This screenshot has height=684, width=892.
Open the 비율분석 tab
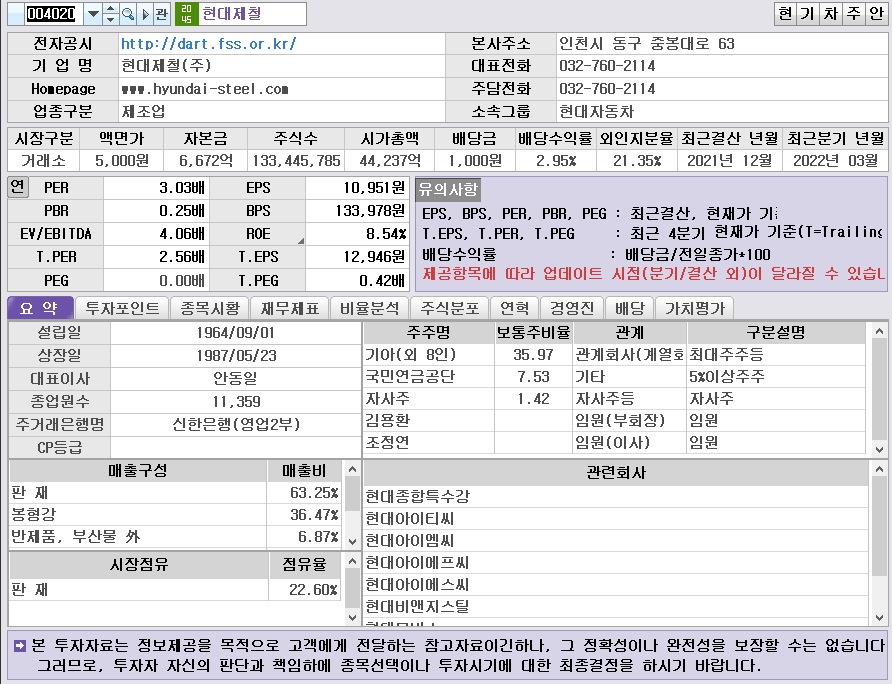(370, 308)
